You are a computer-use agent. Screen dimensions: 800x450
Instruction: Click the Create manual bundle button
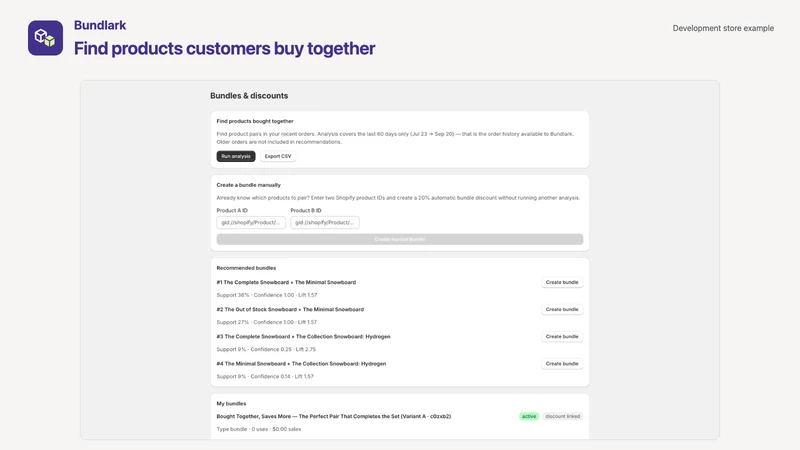tap(399, 239)
